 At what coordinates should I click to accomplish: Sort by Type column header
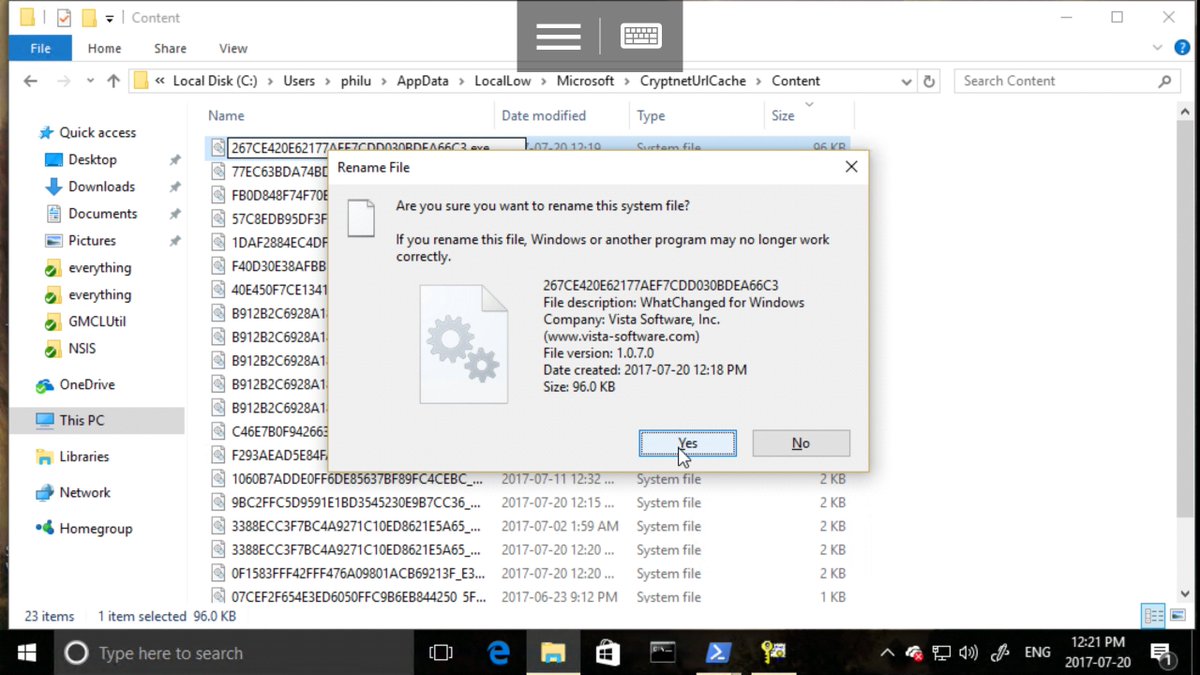651,116
